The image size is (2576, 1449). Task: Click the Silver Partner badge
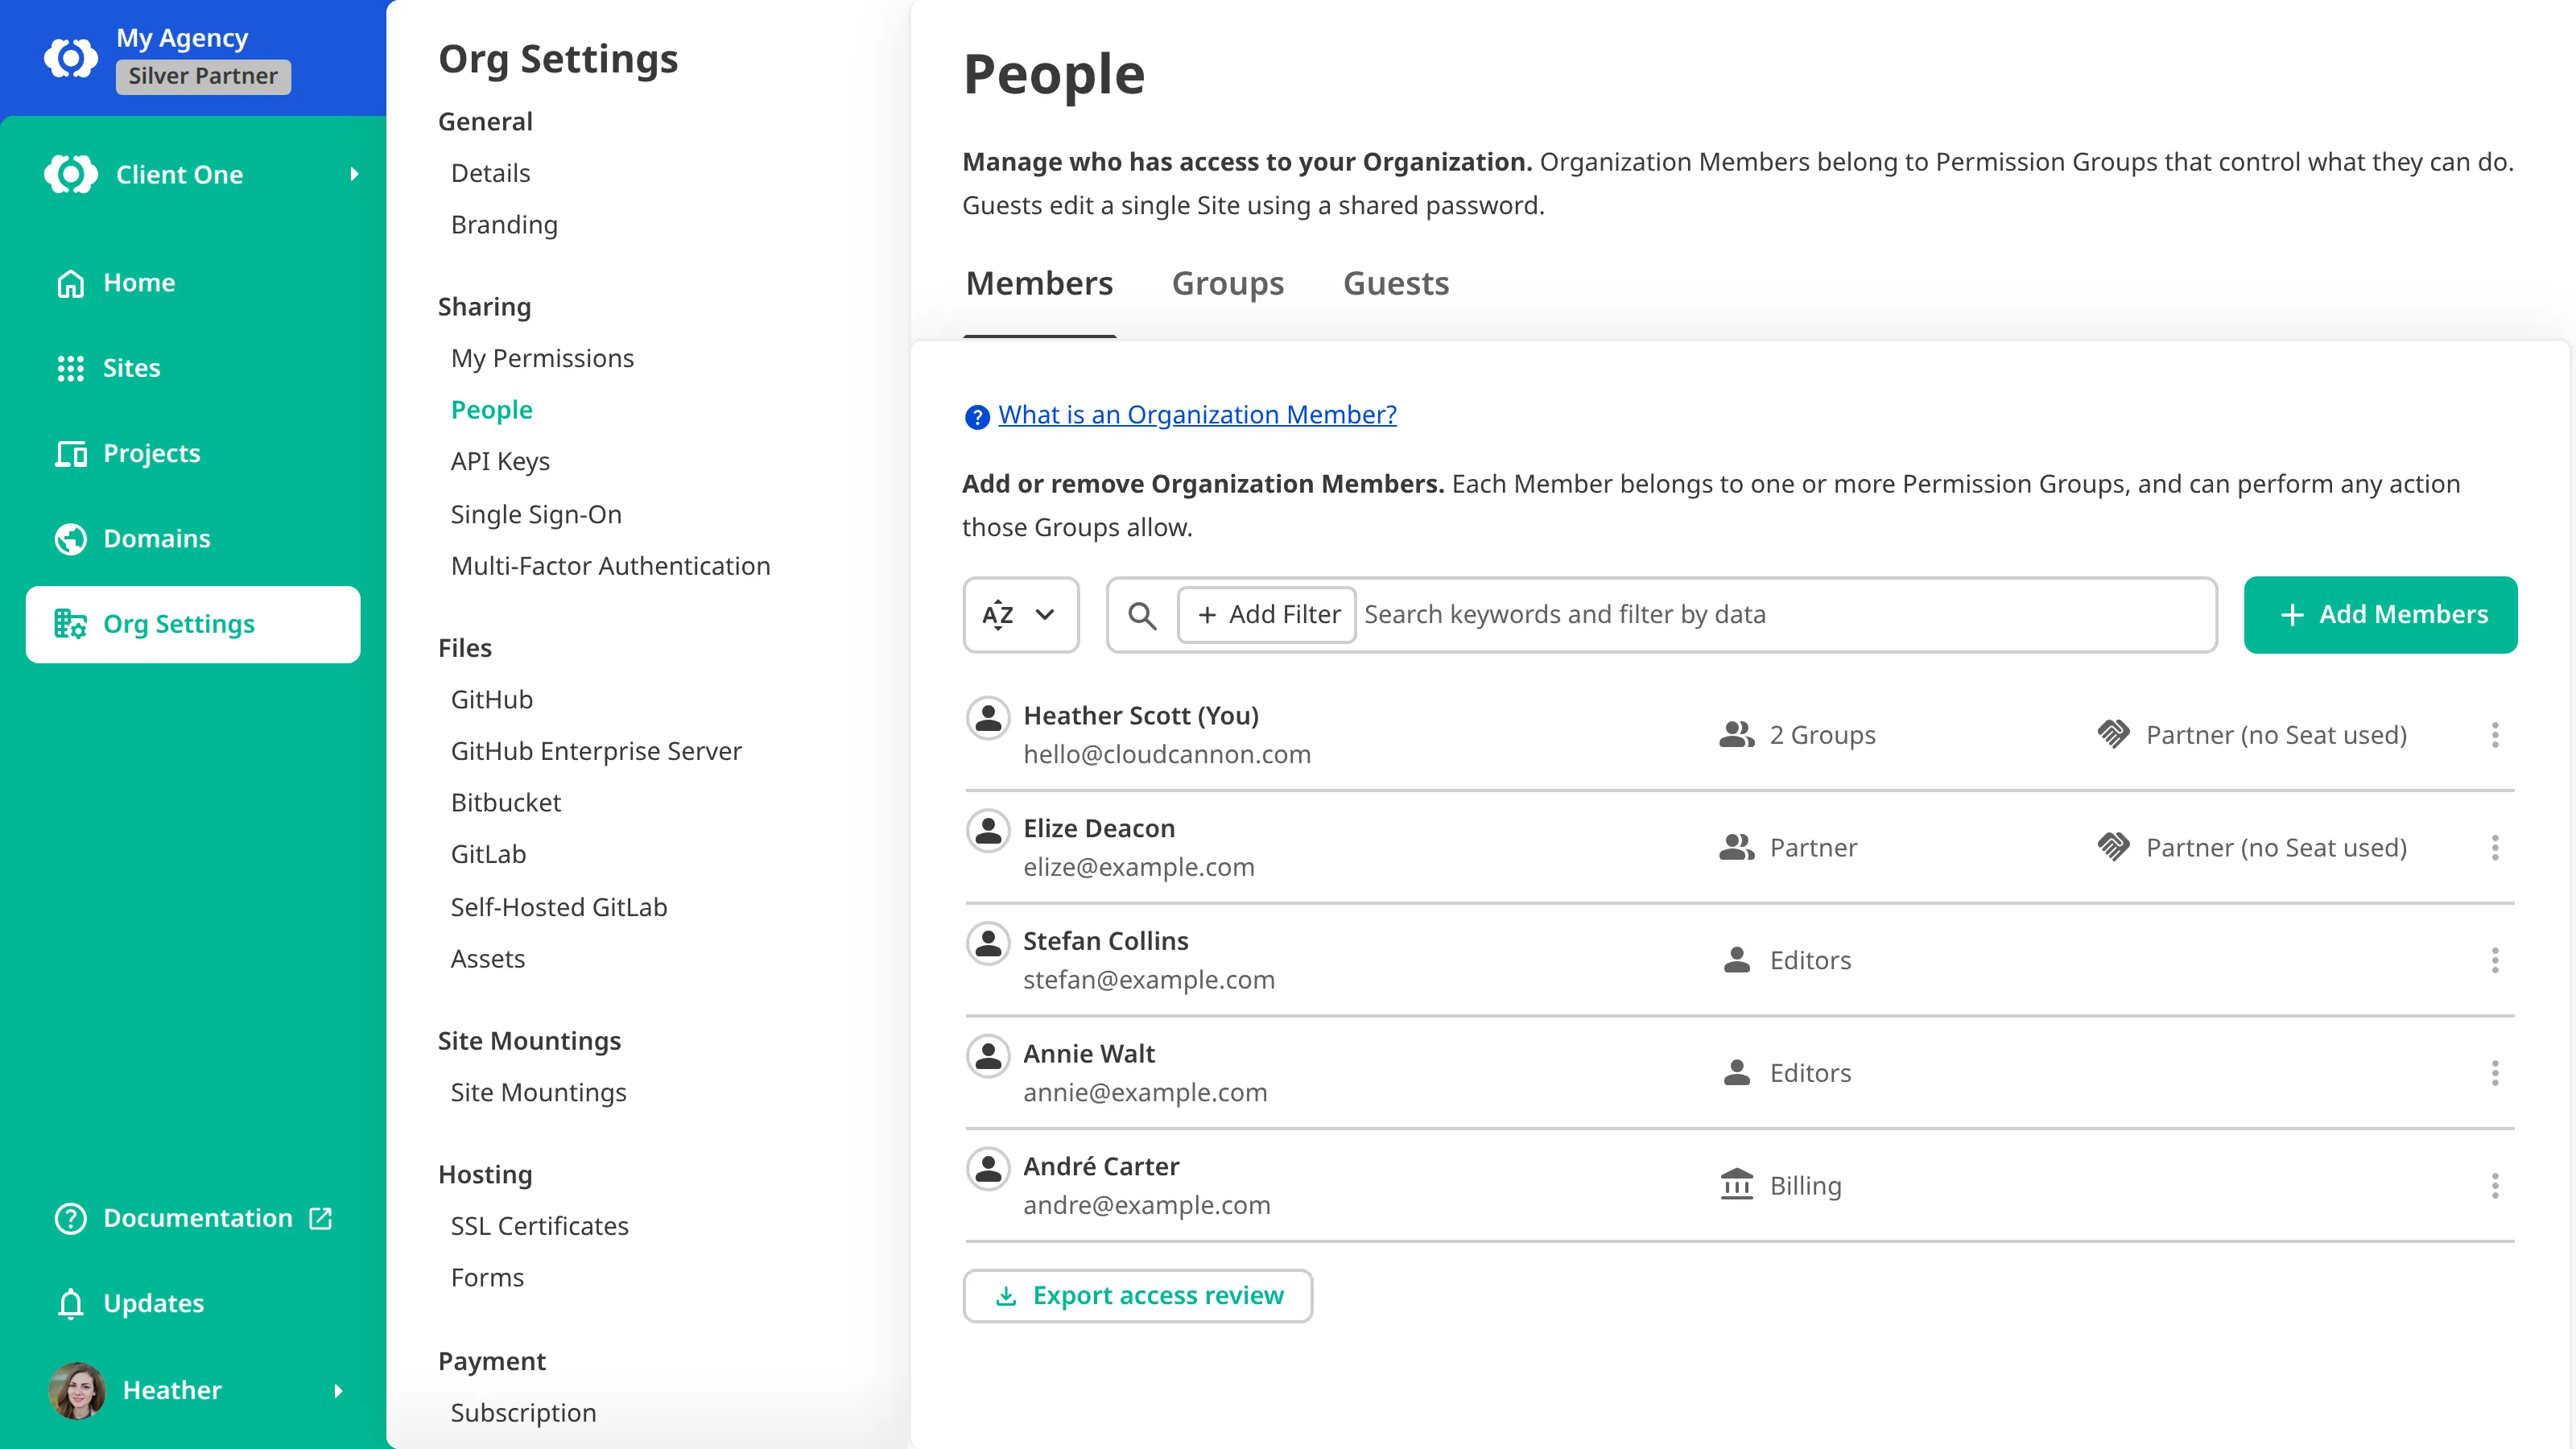click(203, 76)
